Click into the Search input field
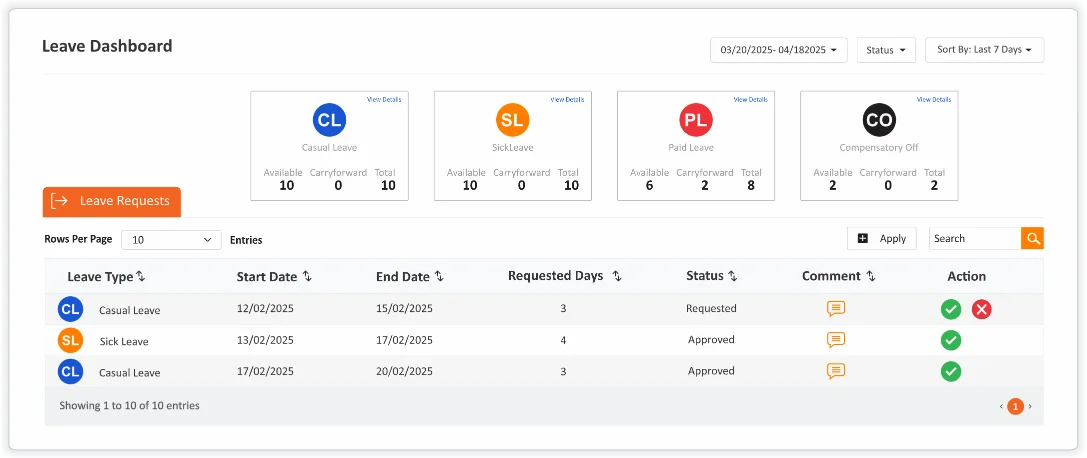The height and width of the screenshot is (458, 1087). pyautogui.click(x=973, y=238)
